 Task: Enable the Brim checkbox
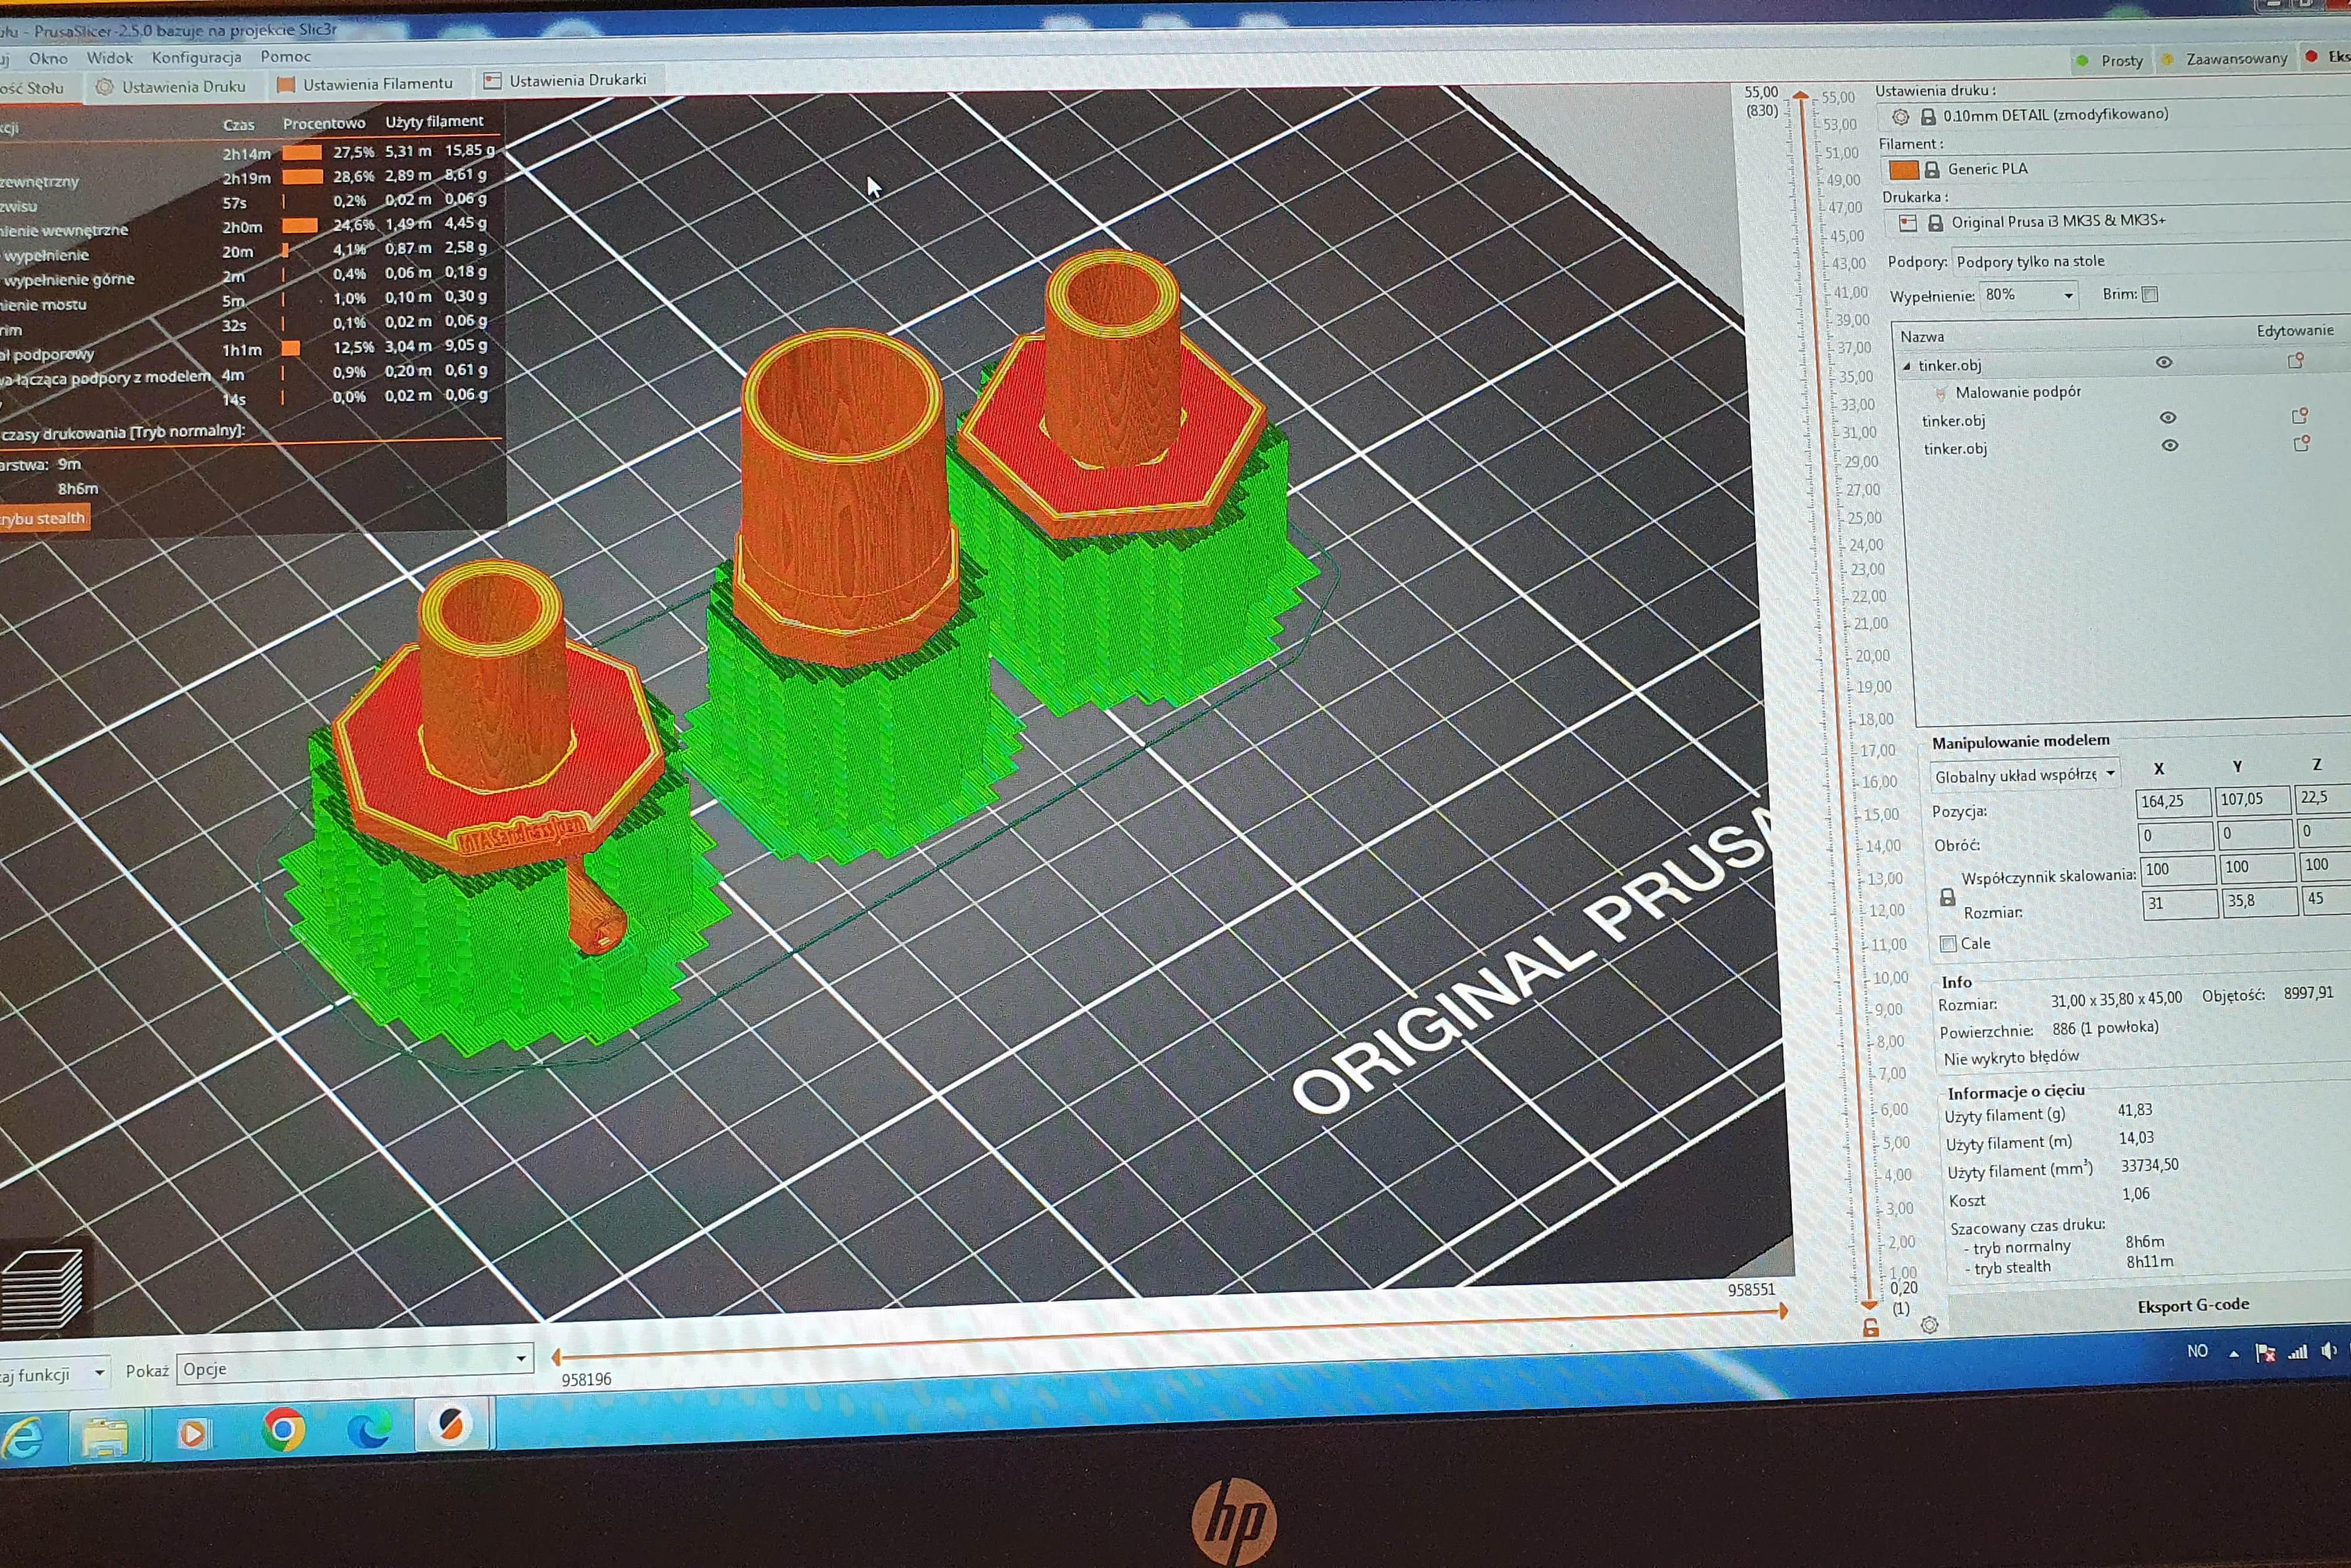[x=2150, y=294]
